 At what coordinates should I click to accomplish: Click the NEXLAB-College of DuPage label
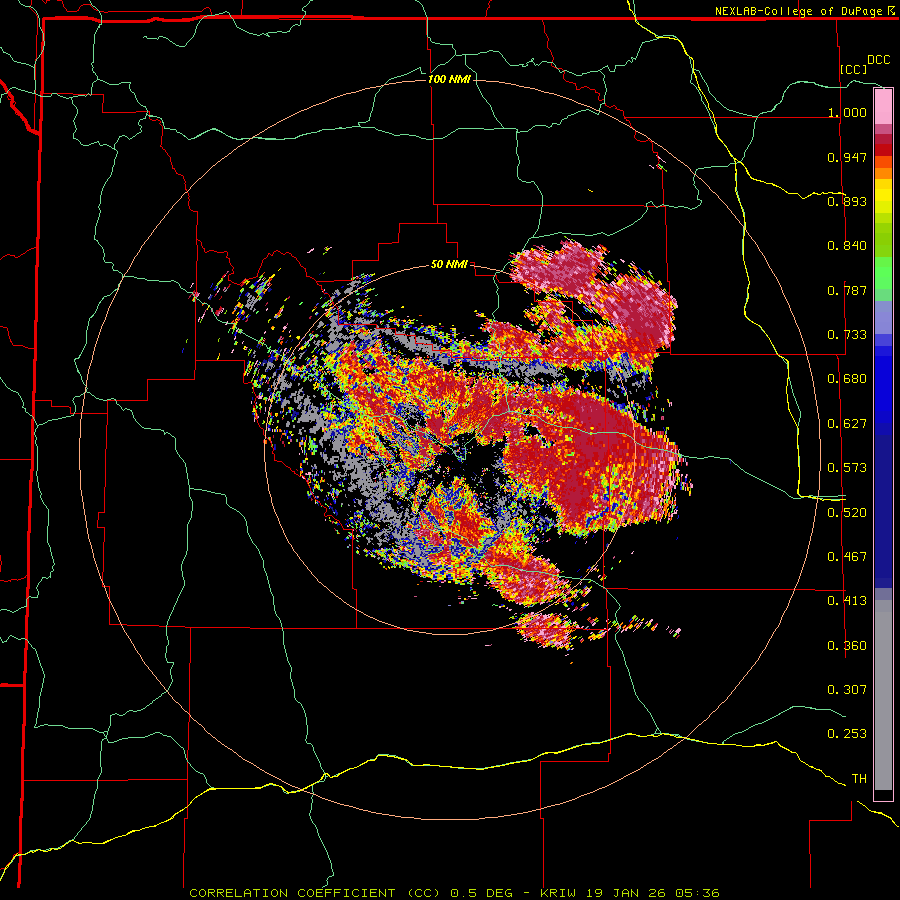point(800,11)
